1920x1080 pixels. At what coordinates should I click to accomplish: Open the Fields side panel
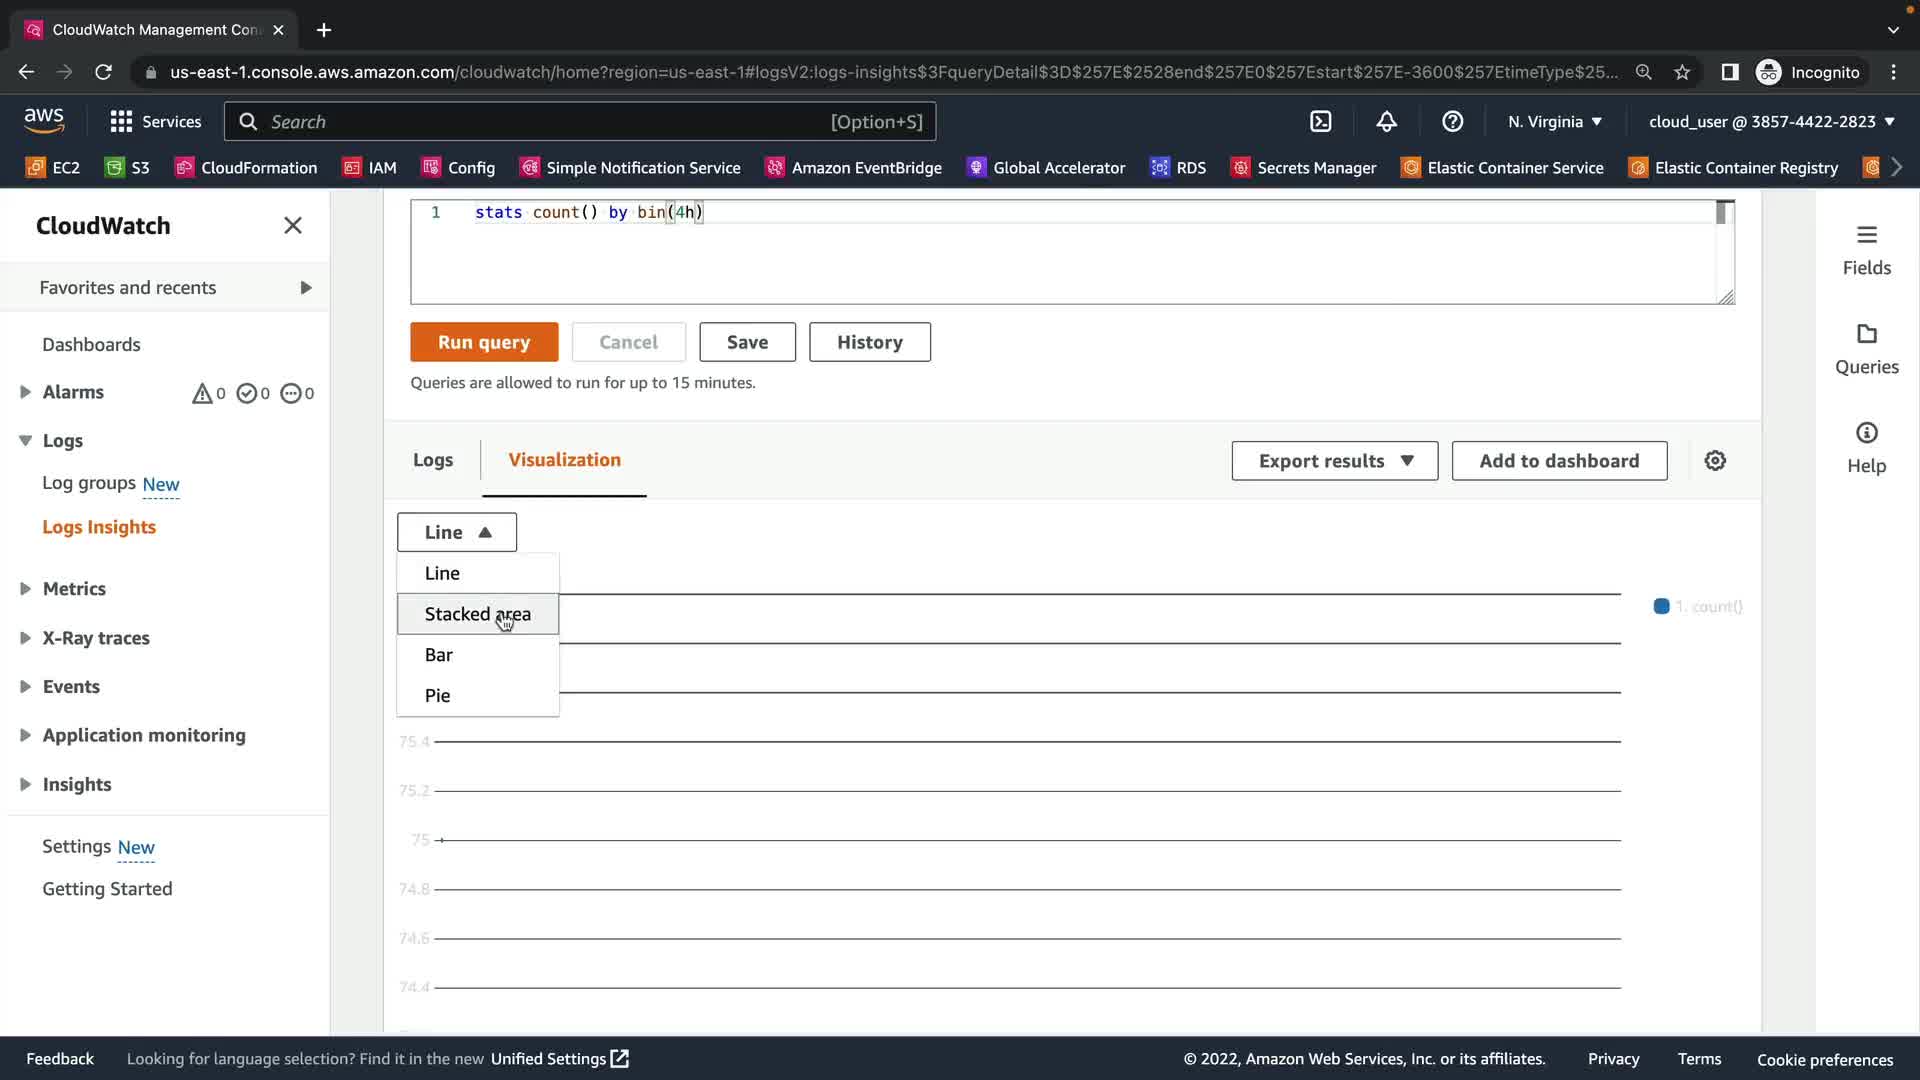coord(1866,249)
